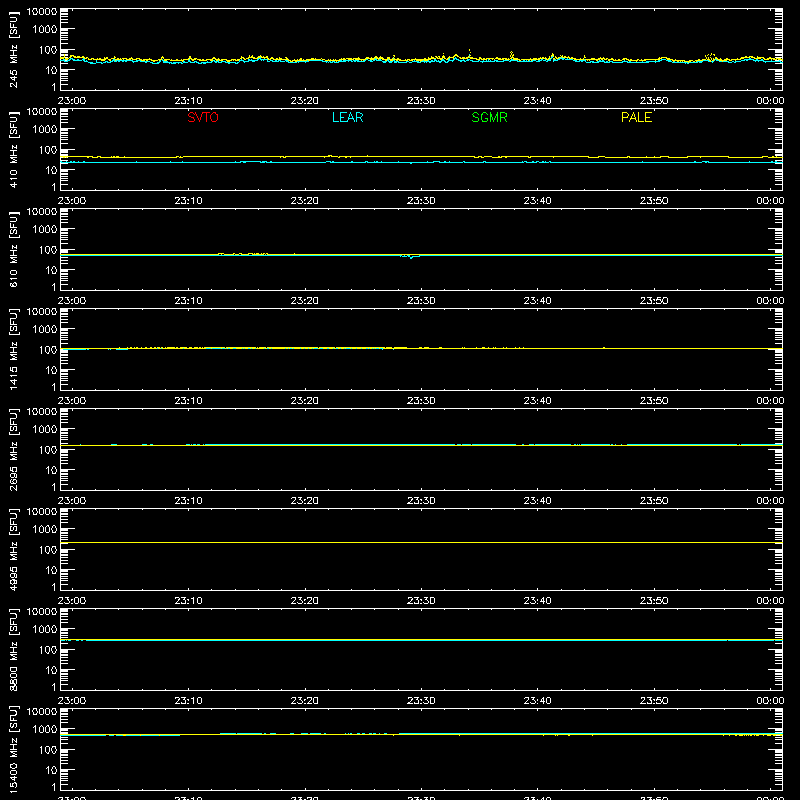Viewport: 800px width, 800px height.
Task: Click the yellow PALE station legend label
Action: click(636, 117)
